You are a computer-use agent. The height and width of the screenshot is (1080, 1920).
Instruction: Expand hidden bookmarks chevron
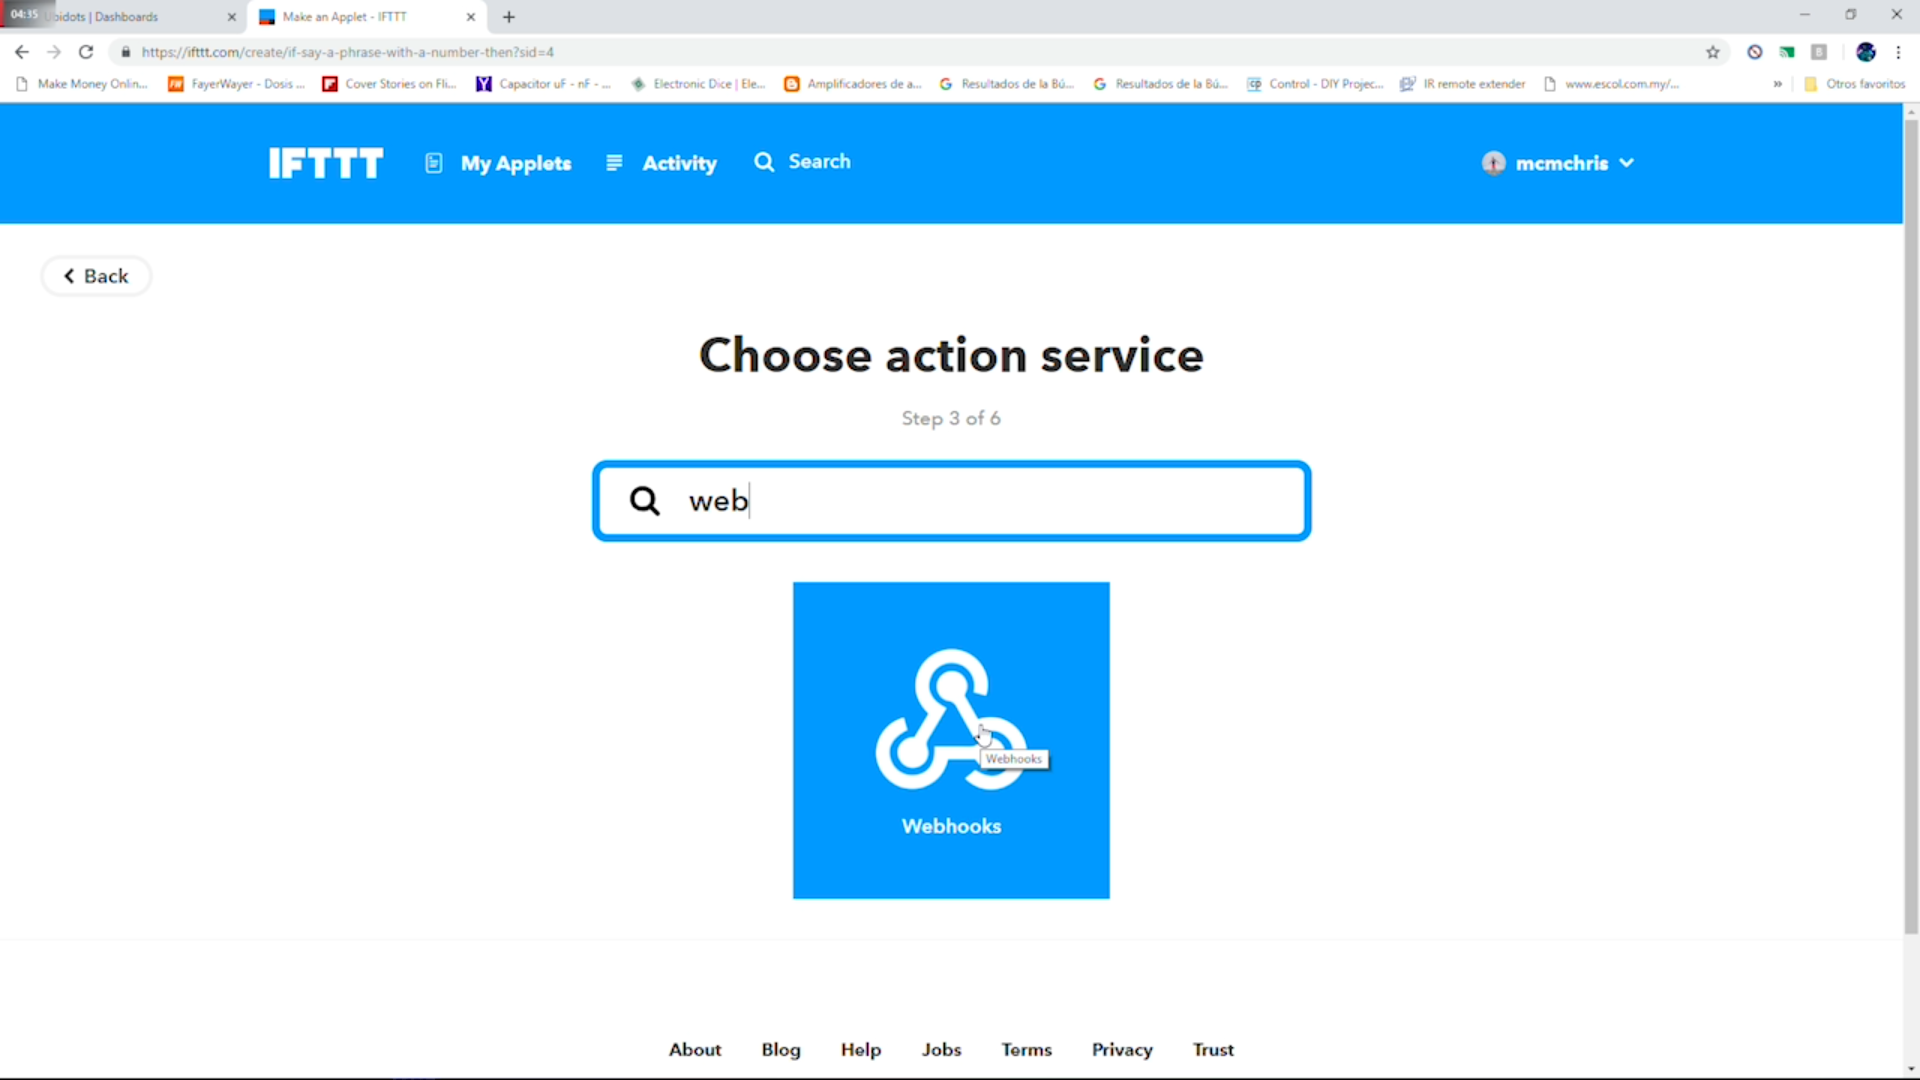1777,84
